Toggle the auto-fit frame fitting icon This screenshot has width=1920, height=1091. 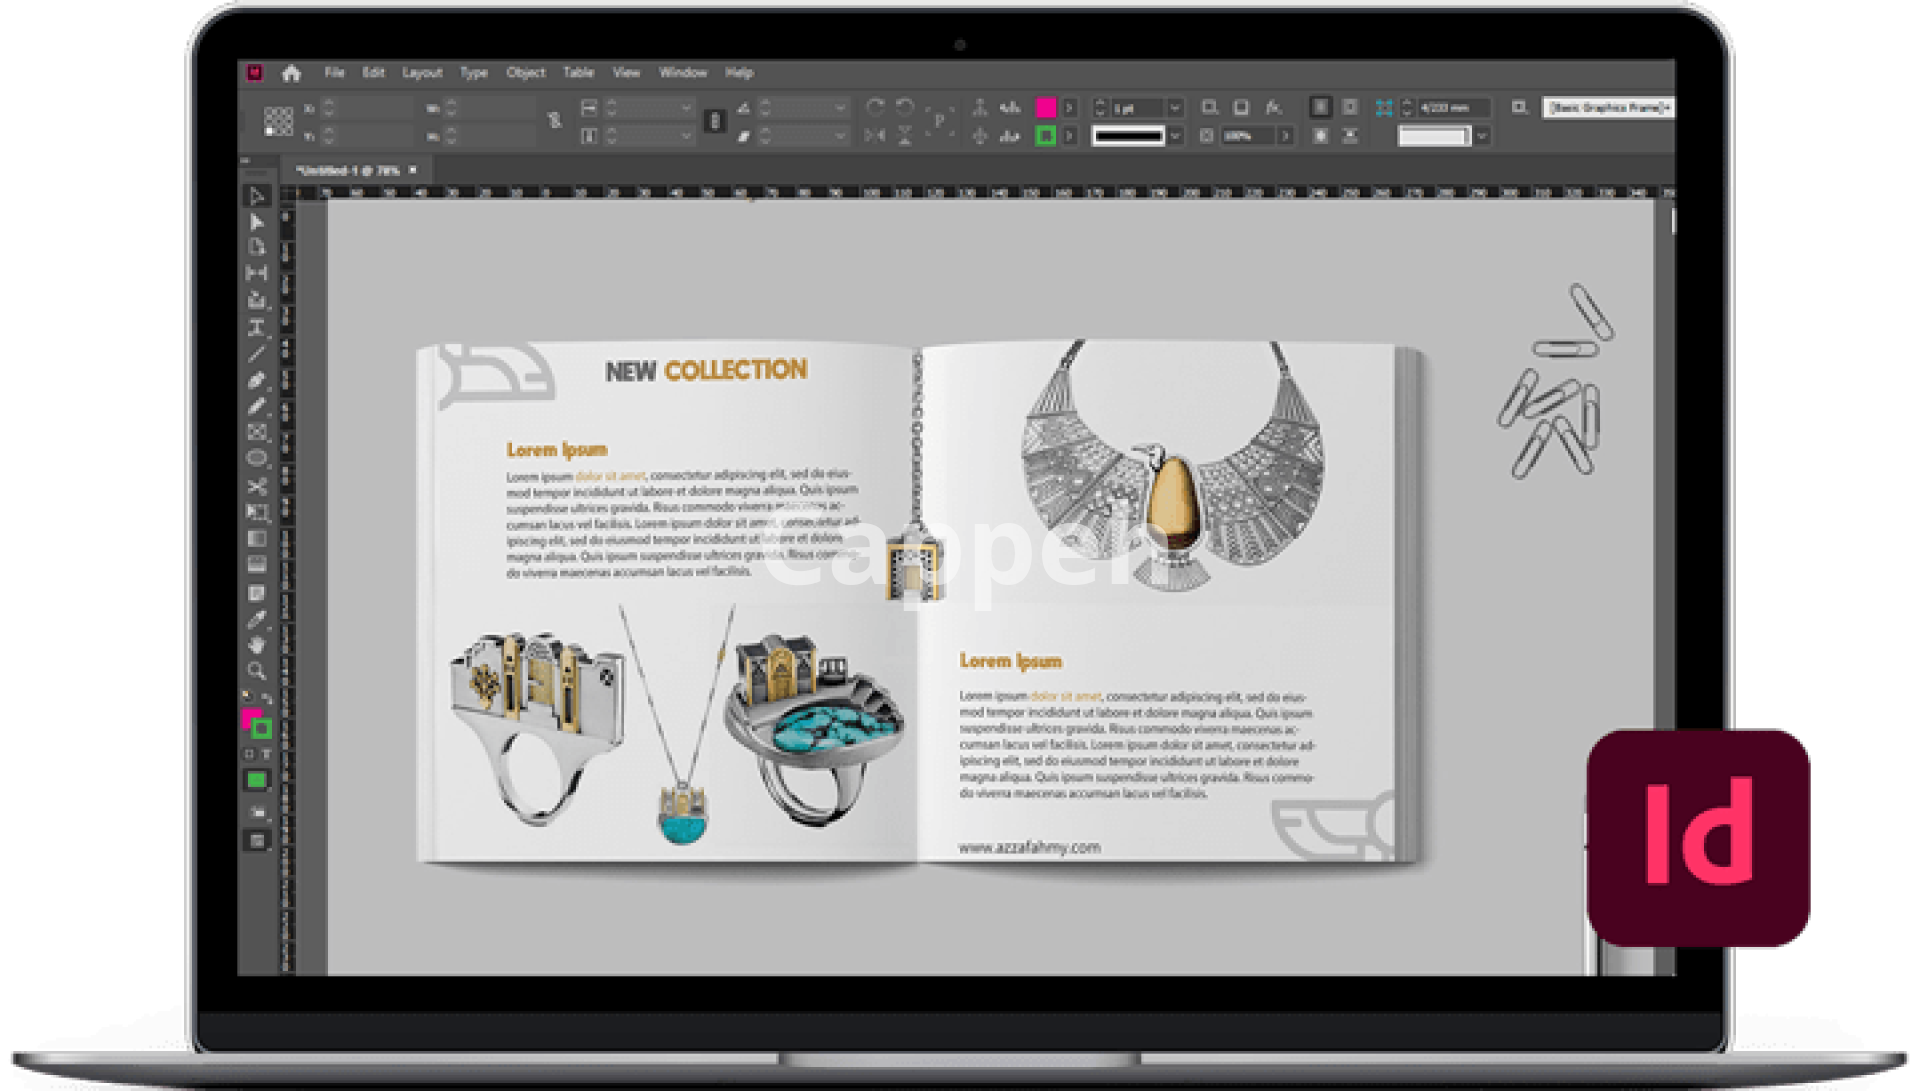point(1383,107)
